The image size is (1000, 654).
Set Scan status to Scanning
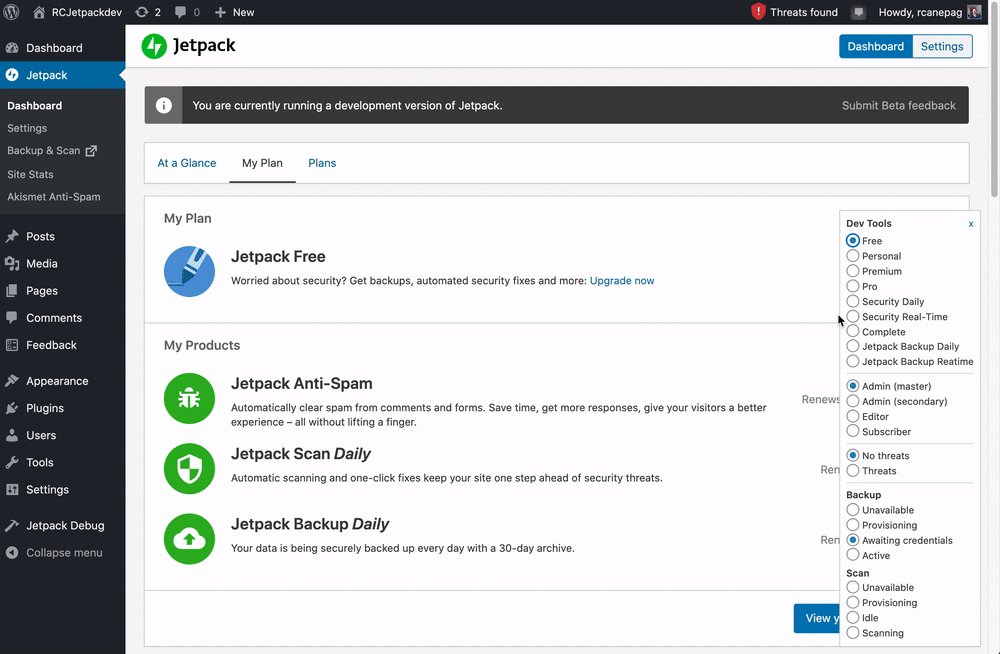click(x=853, y=633)
